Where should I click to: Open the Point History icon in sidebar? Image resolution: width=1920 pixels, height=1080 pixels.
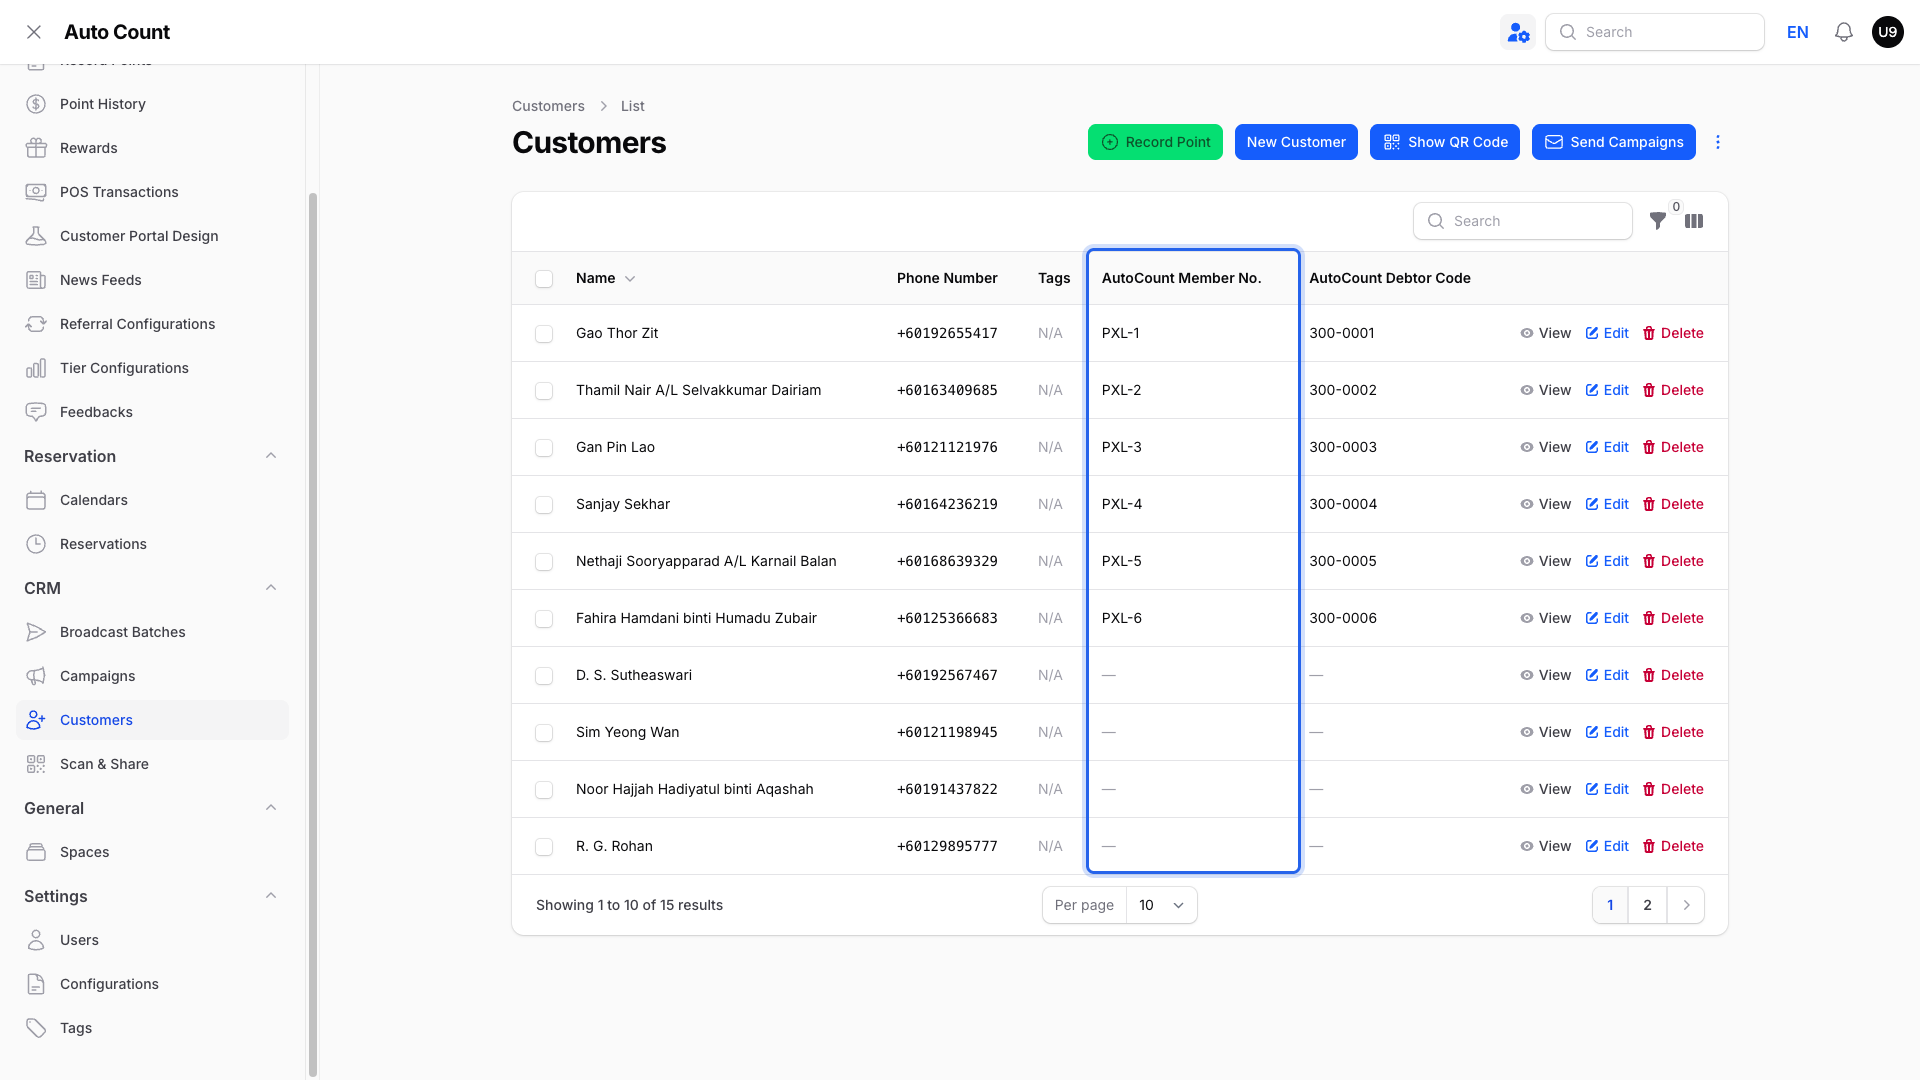click(x=36, y=104)
